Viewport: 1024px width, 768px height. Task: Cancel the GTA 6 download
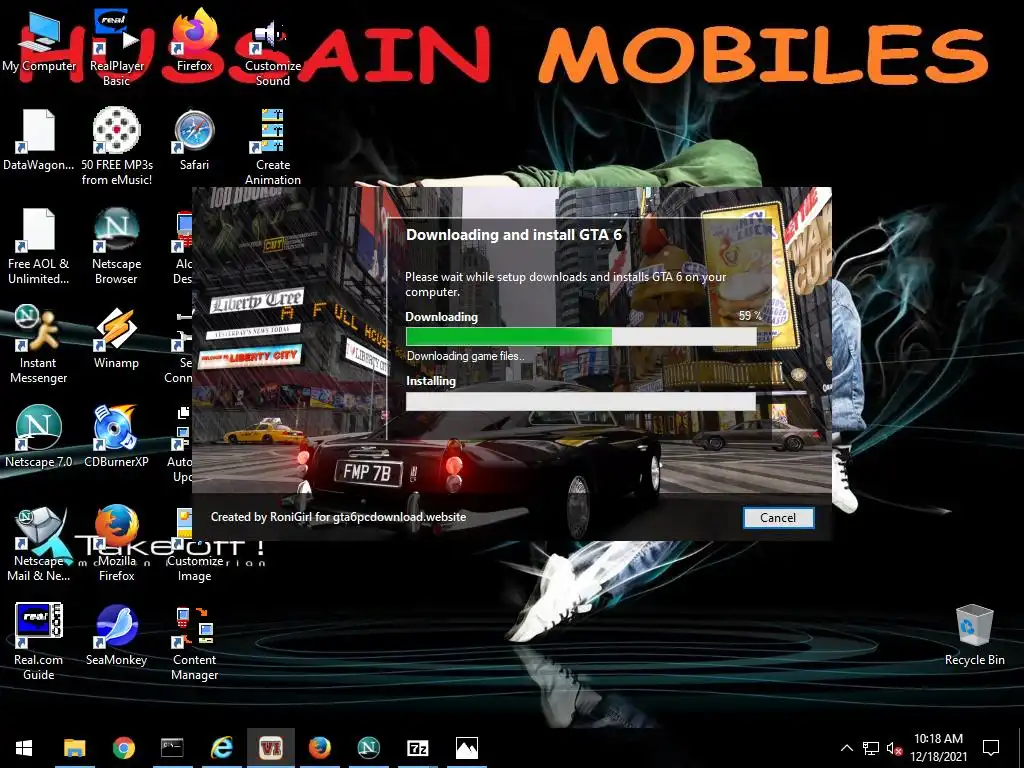pos(778,517)
